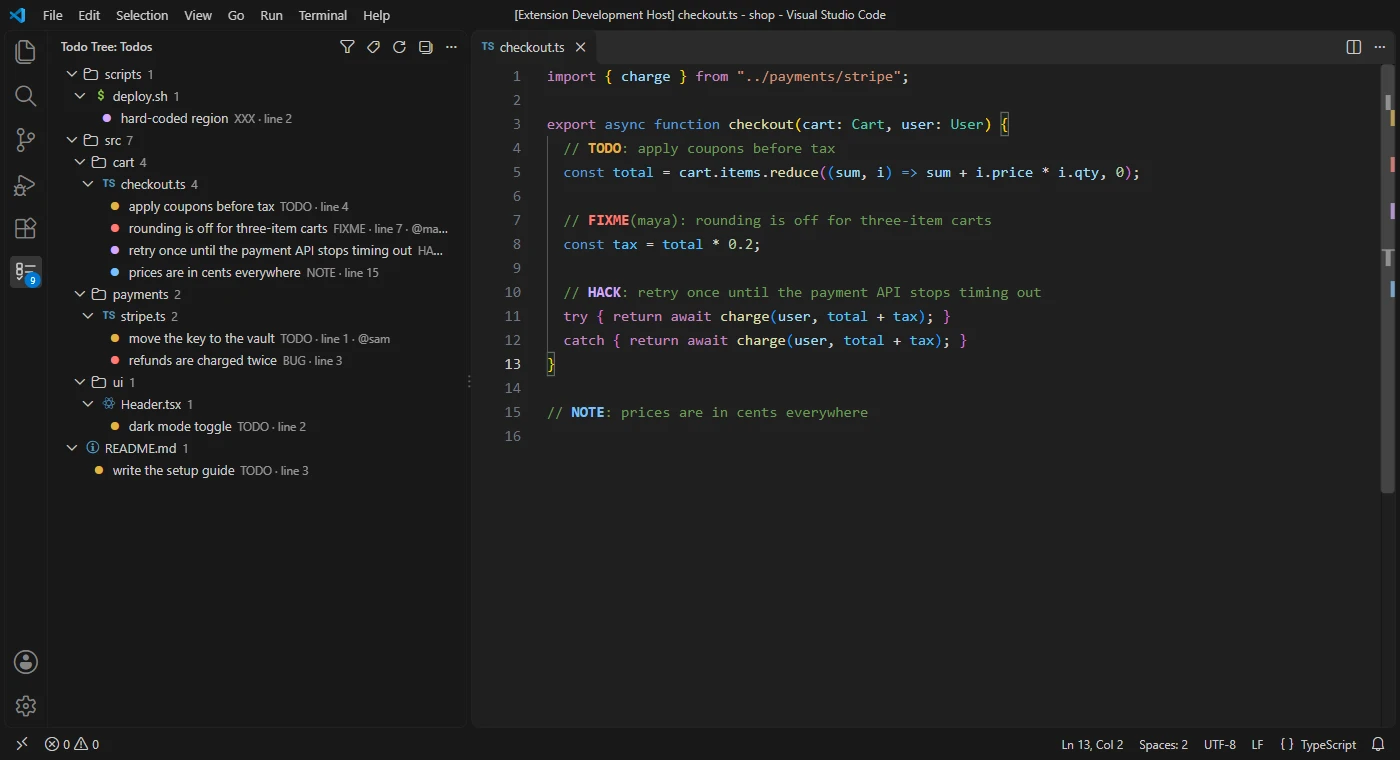Go to 'refunds are charged twice' BUG item

coord(258,360)
